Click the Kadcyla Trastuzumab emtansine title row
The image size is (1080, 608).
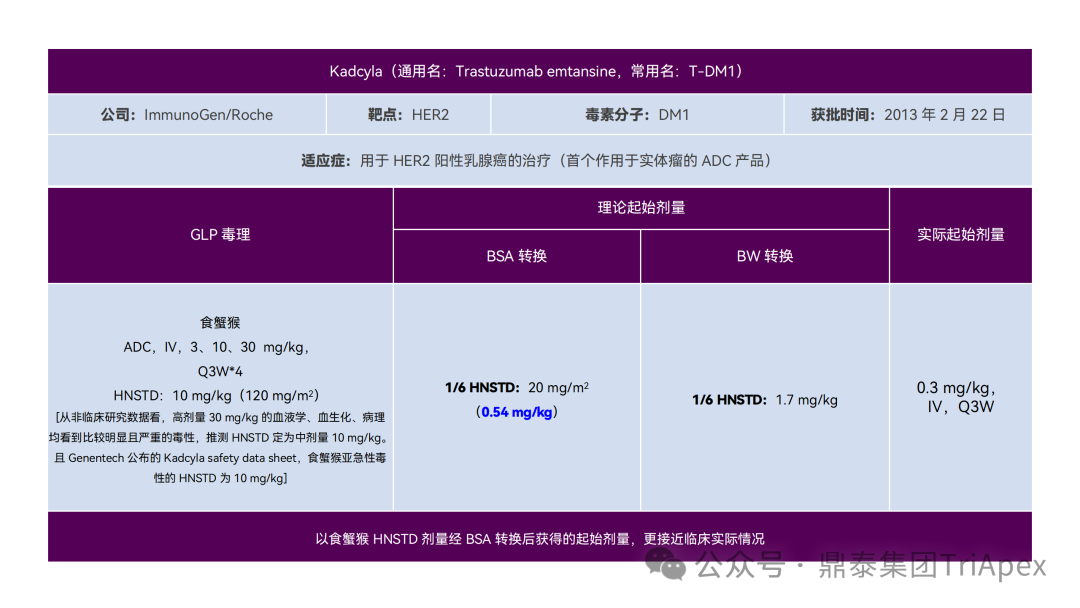click(539, 71)
